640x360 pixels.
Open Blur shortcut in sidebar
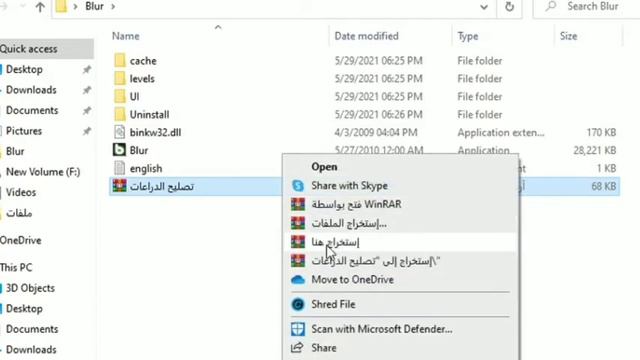click(15, 151)
